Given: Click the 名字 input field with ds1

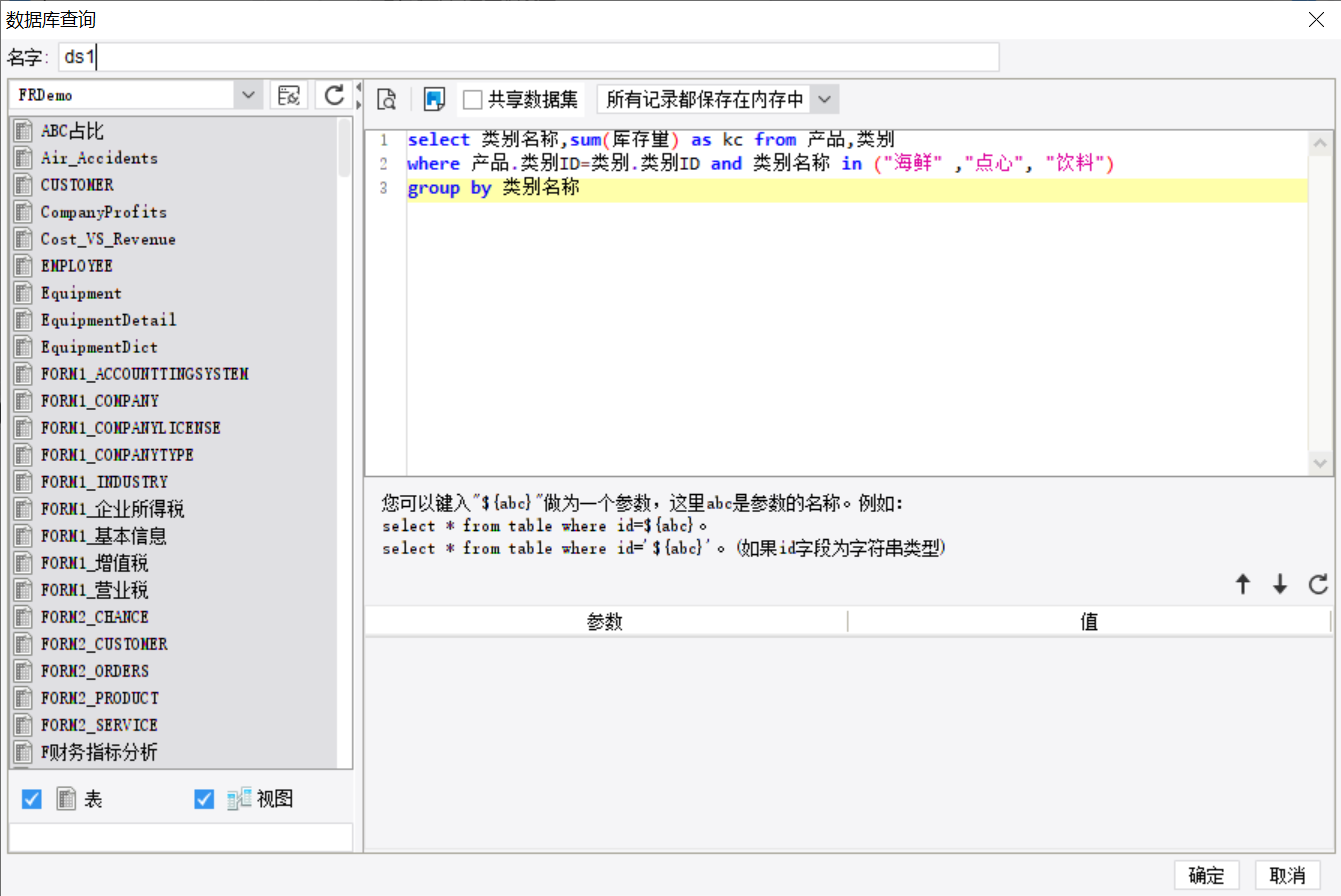Looking at the screenshot, I should [x=529, y=57].
